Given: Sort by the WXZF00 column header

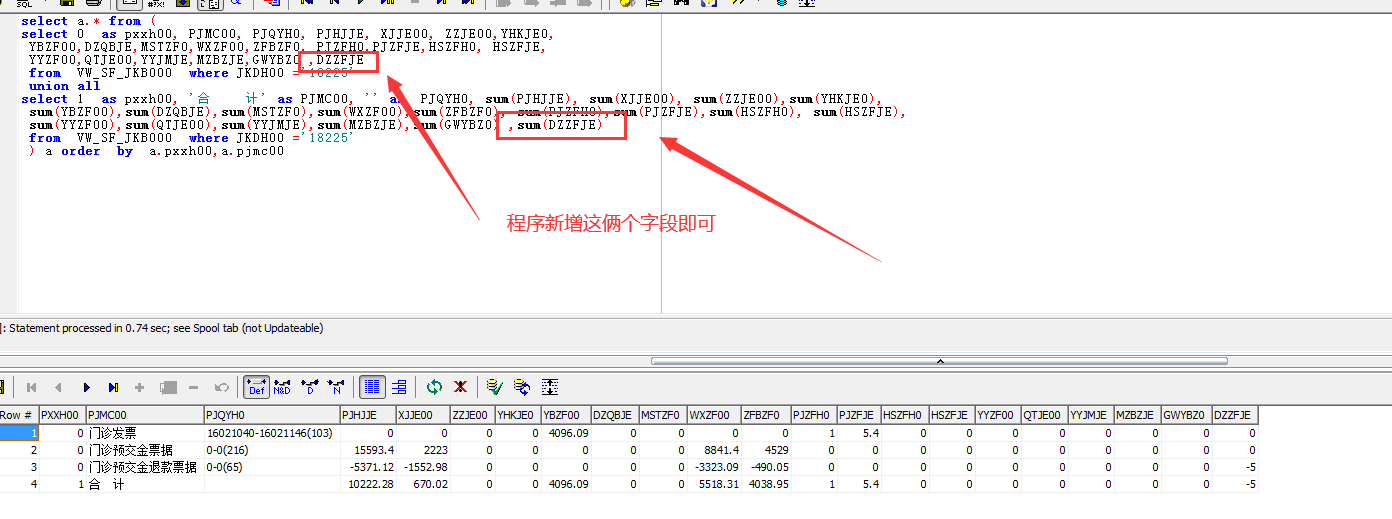Looking at the screenshot, I should coord(714,415).
